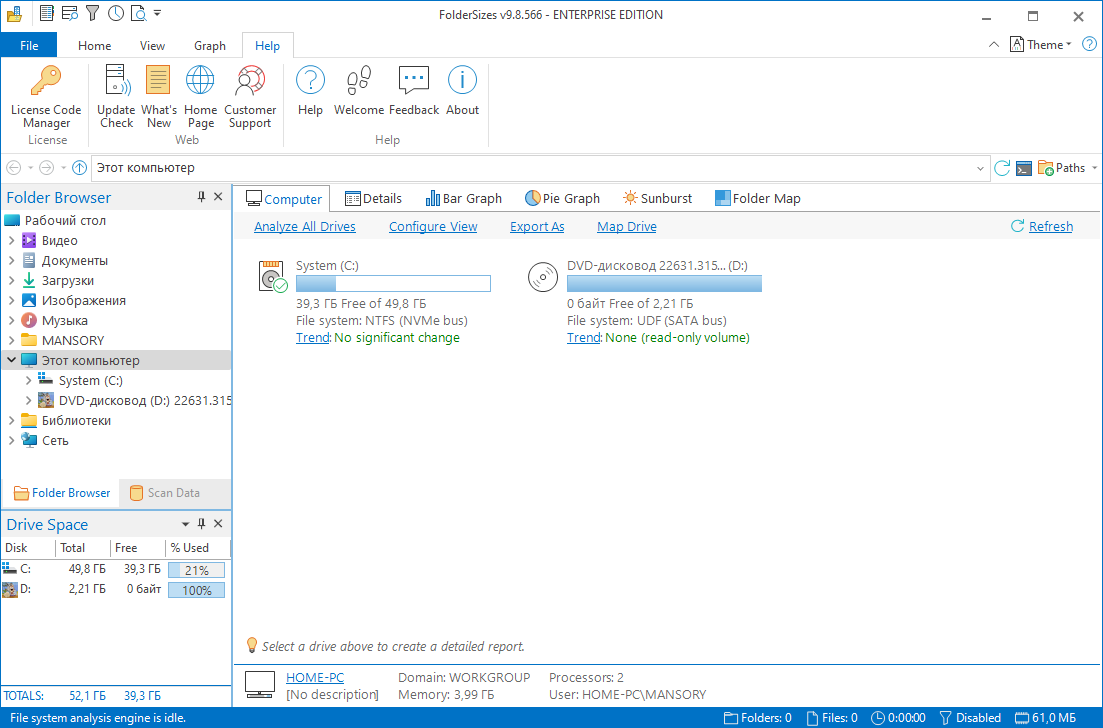Screen dimensions: 1103x728
Task: Expand System (C:) in folder tree
Action: 28,381
